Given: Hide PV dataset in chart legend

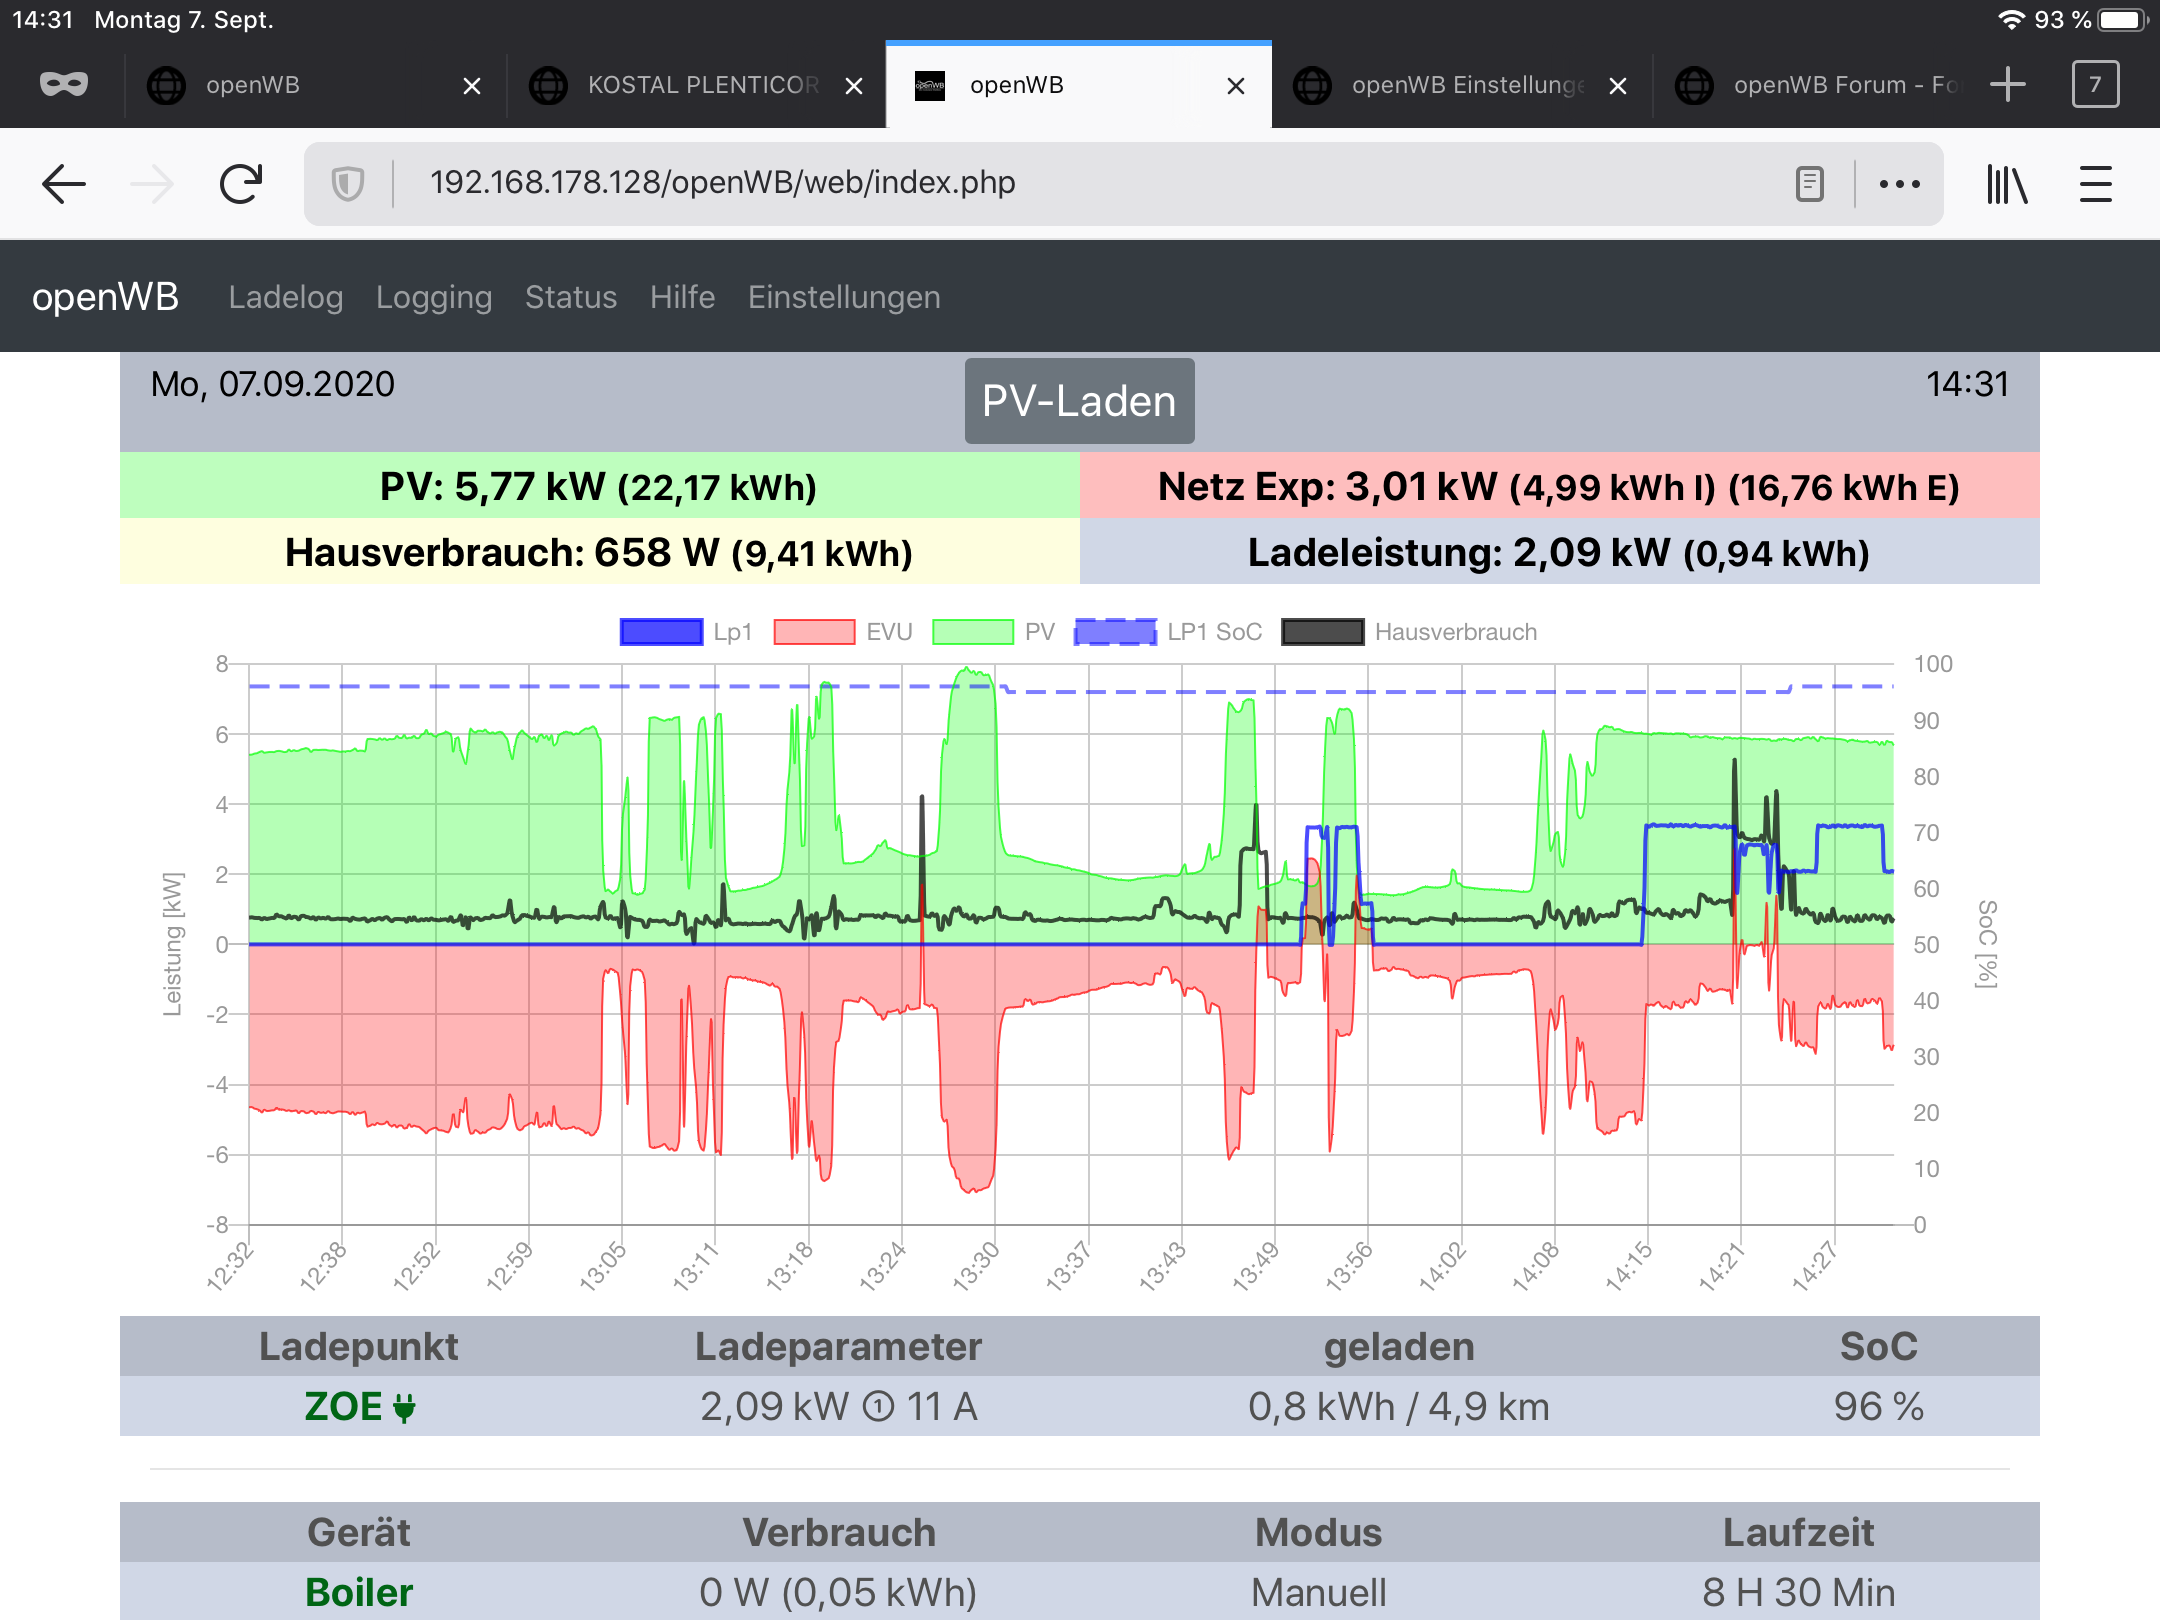Looking at the screenshot, I should click(x=972, y=632).
